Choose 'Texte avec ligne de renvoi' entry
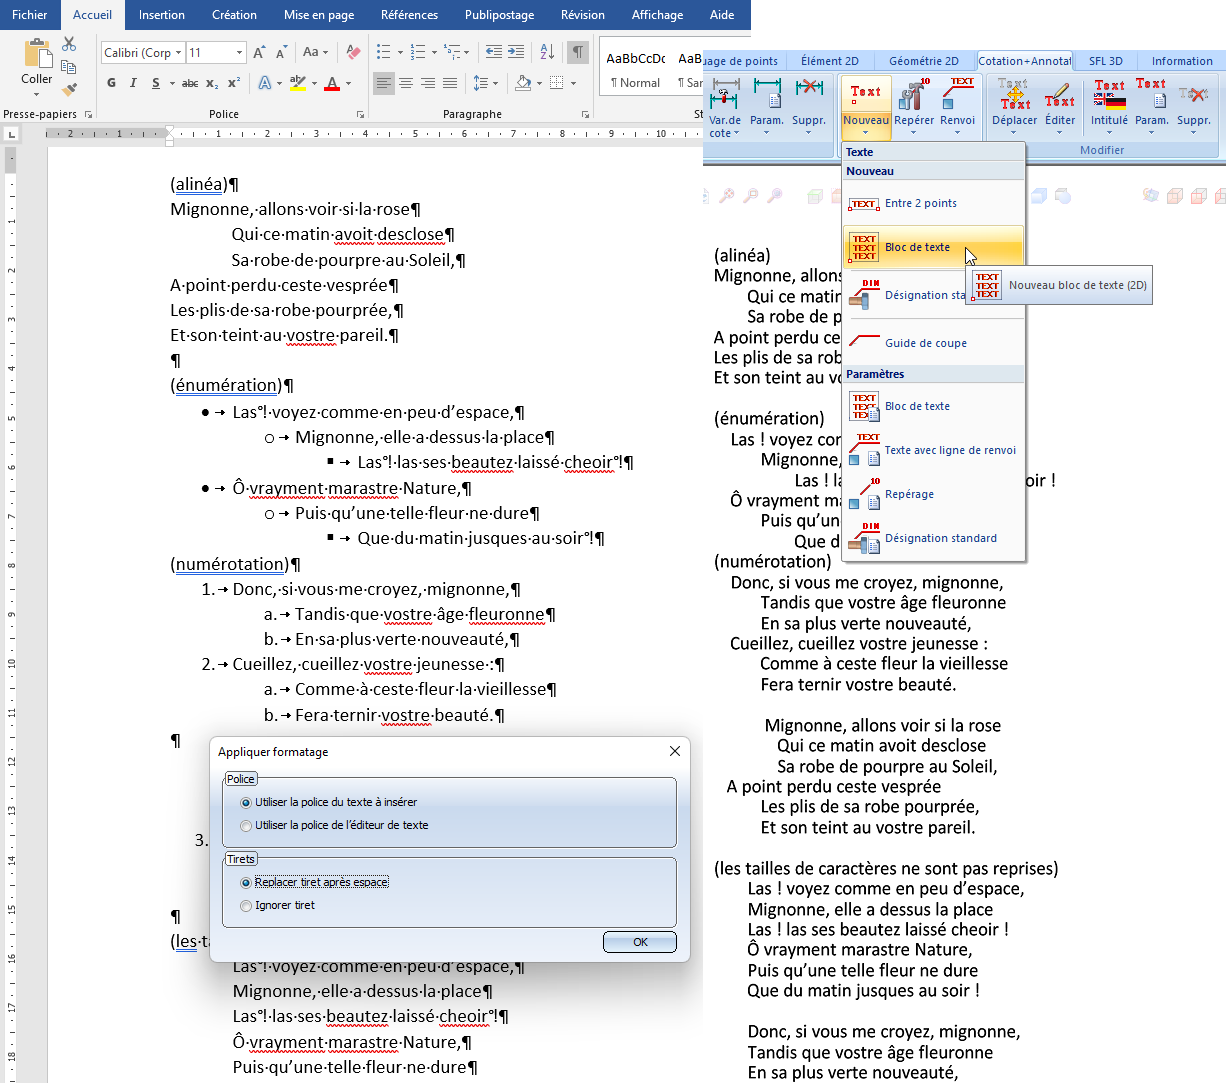Screen dimensions: 1226x1083 [933, 450]
